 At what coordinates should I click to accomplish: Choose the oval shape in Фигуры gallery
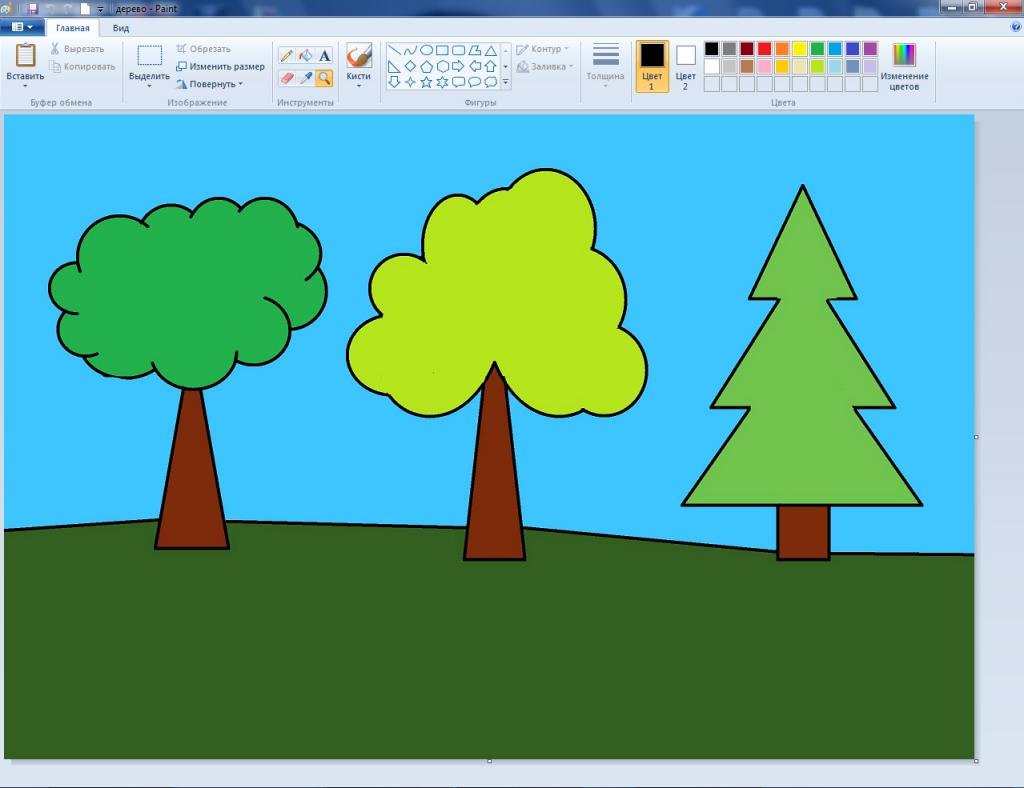[426, 50]
